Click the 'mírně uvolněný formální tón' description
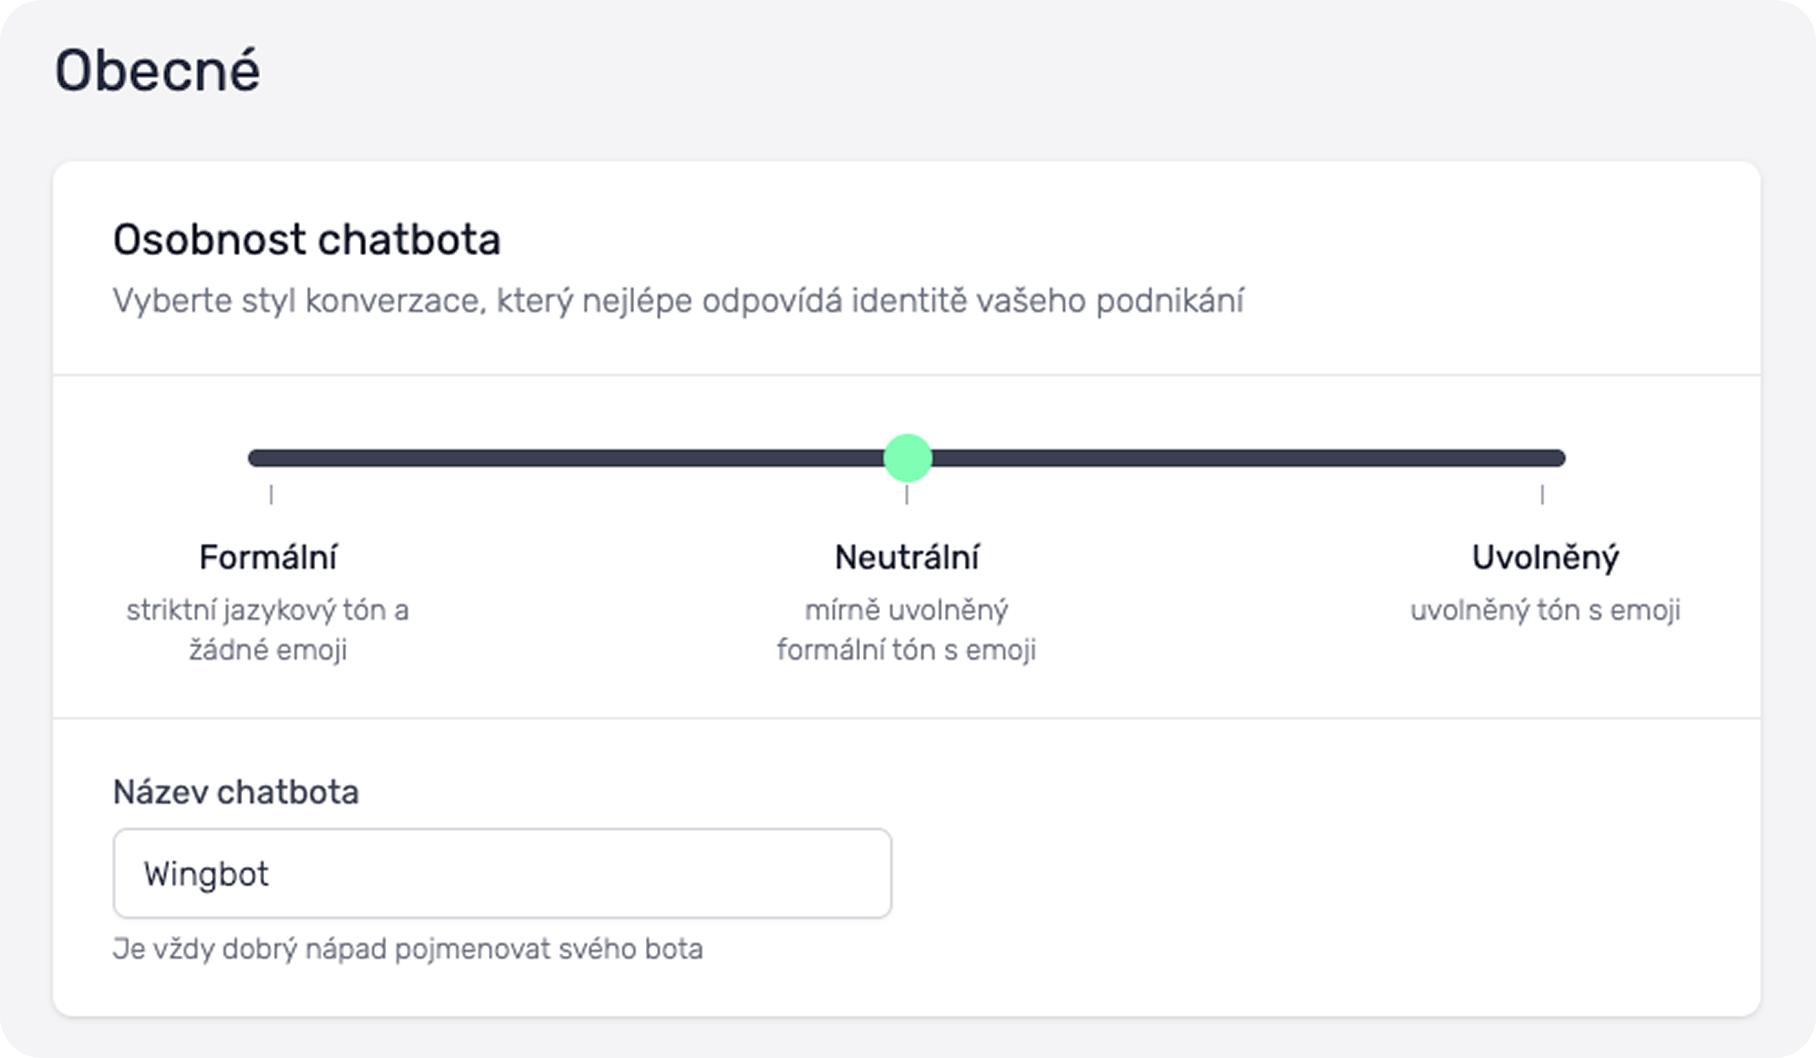Viewport: 1816px width, 1058px height. (907, 630)
